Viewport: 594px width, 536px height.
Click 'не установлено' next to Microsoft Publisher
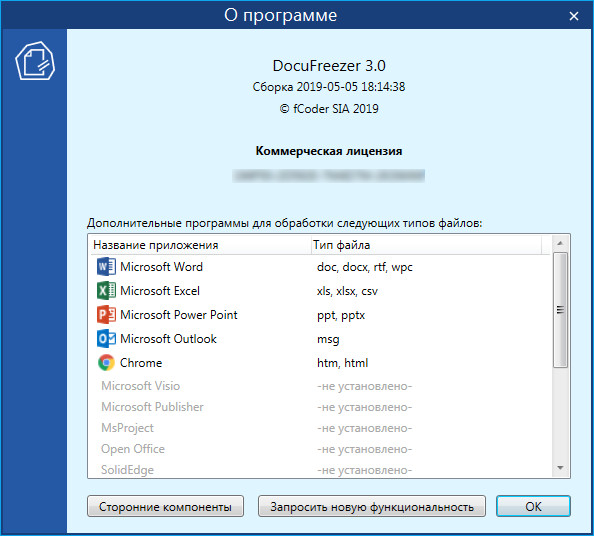coord(364,407)
